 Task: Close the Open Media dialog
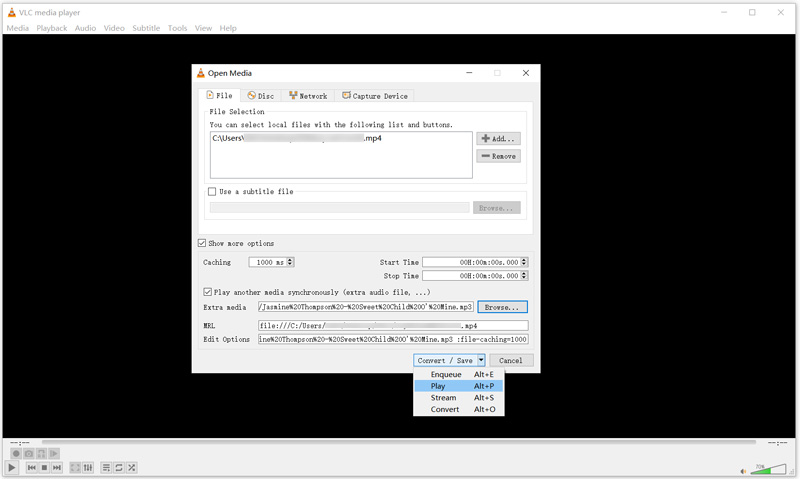tap(526, 73)
